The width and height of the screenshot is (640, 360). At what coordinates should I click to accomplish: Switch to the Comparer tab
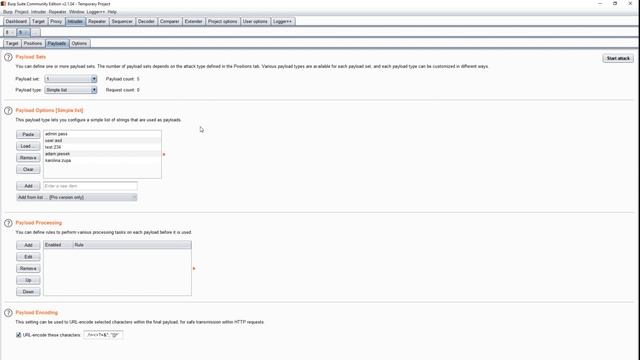point(169,21)
